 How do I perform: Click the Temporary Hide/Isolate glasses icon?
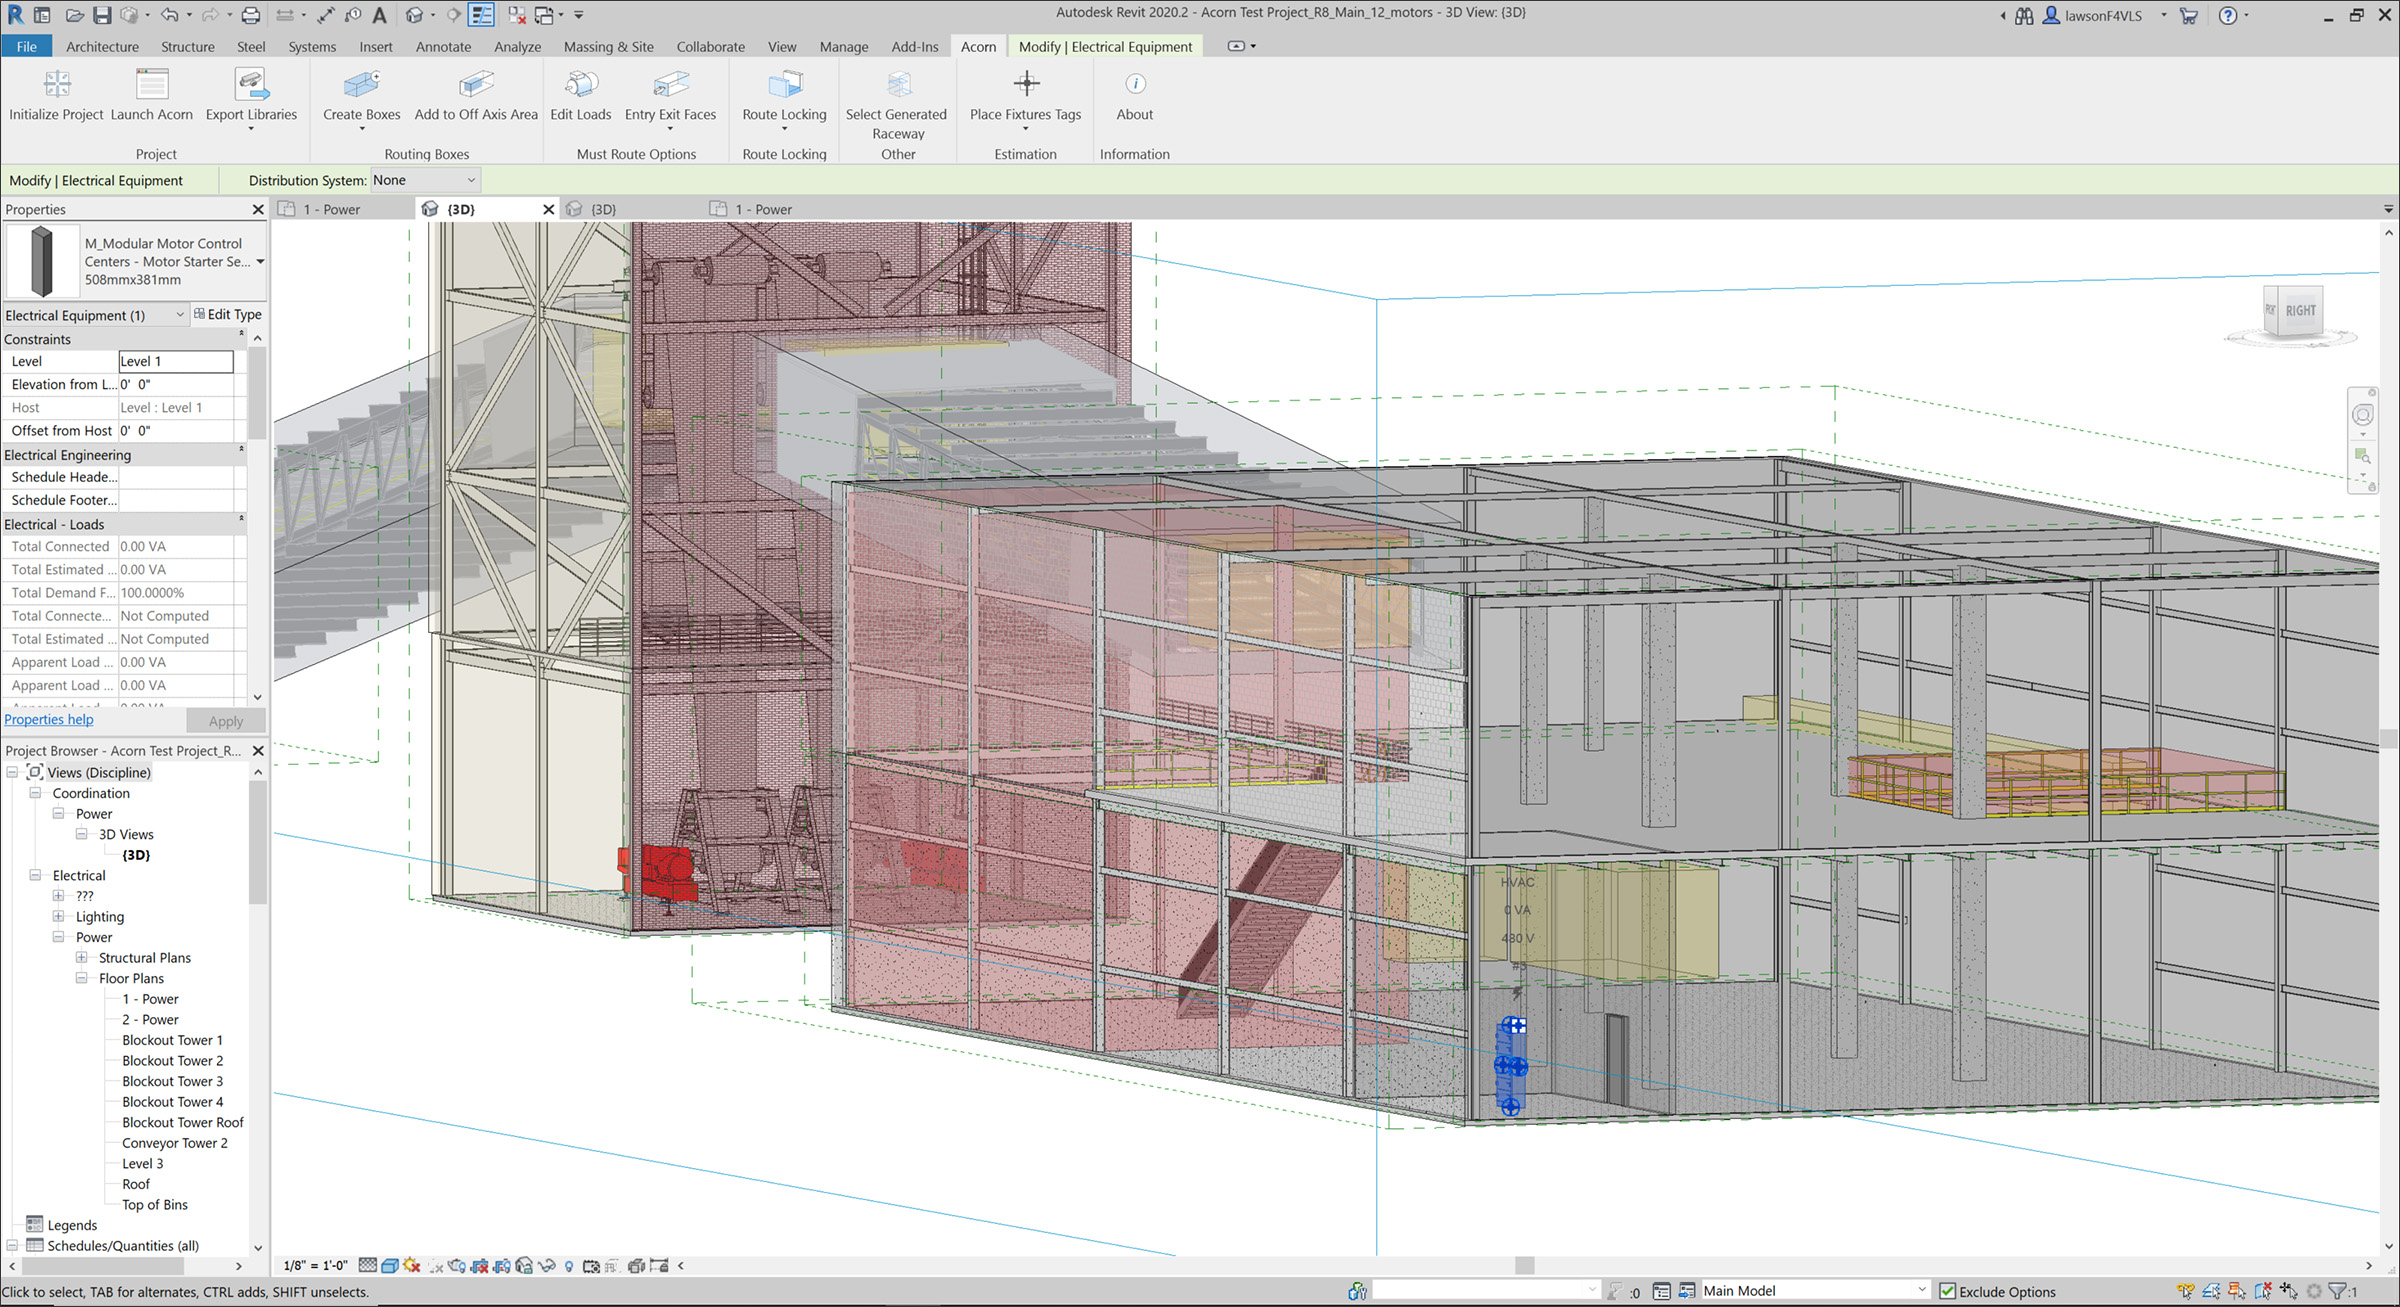point(546,1266)
